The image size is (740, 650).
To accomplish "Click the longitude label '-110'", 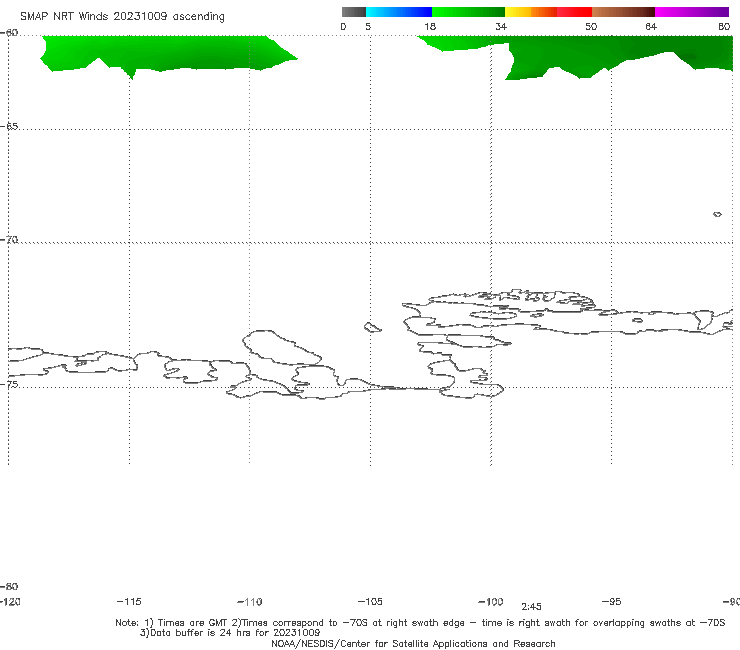I will point(250,602).
